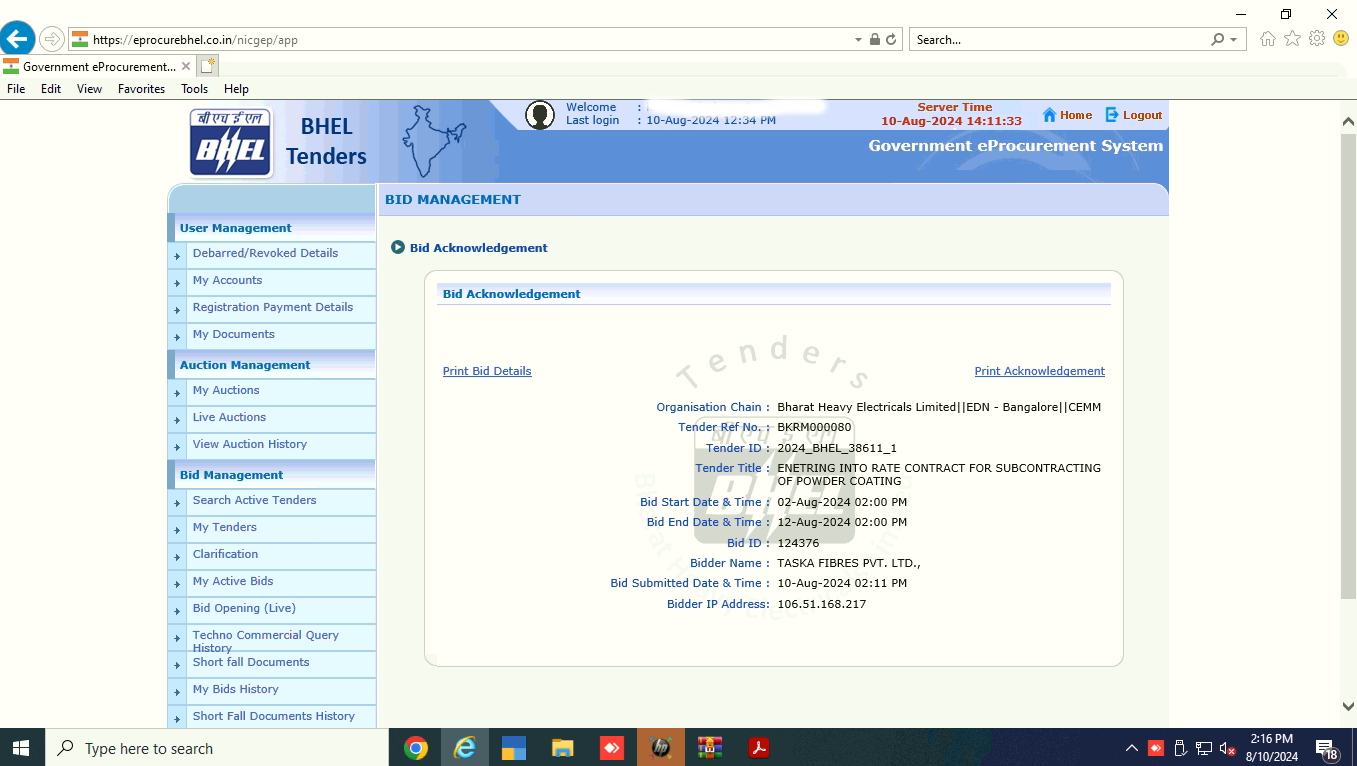This screenshot has width=1357, height=766.
Task: Open AnyDesk from the taskbar
Action: point(612,748)
